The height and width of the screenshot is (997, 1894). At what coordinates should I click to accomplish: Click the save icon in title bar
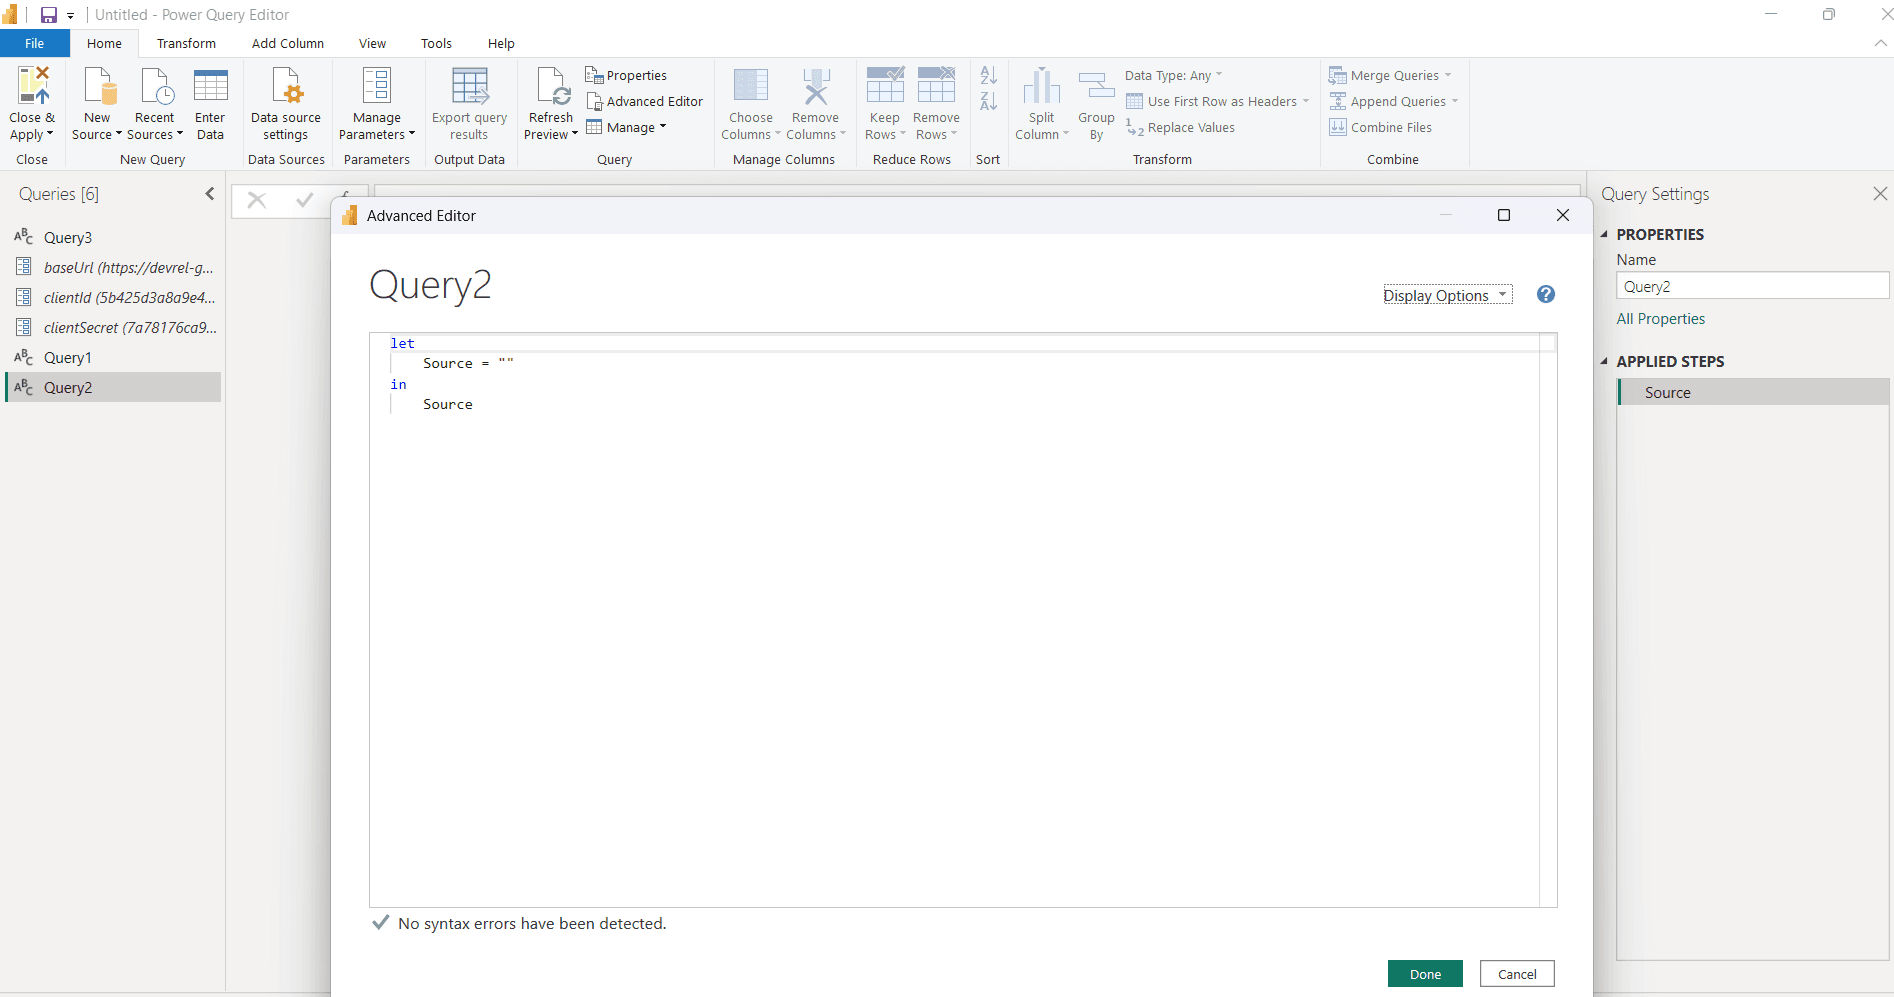point(48,15)
